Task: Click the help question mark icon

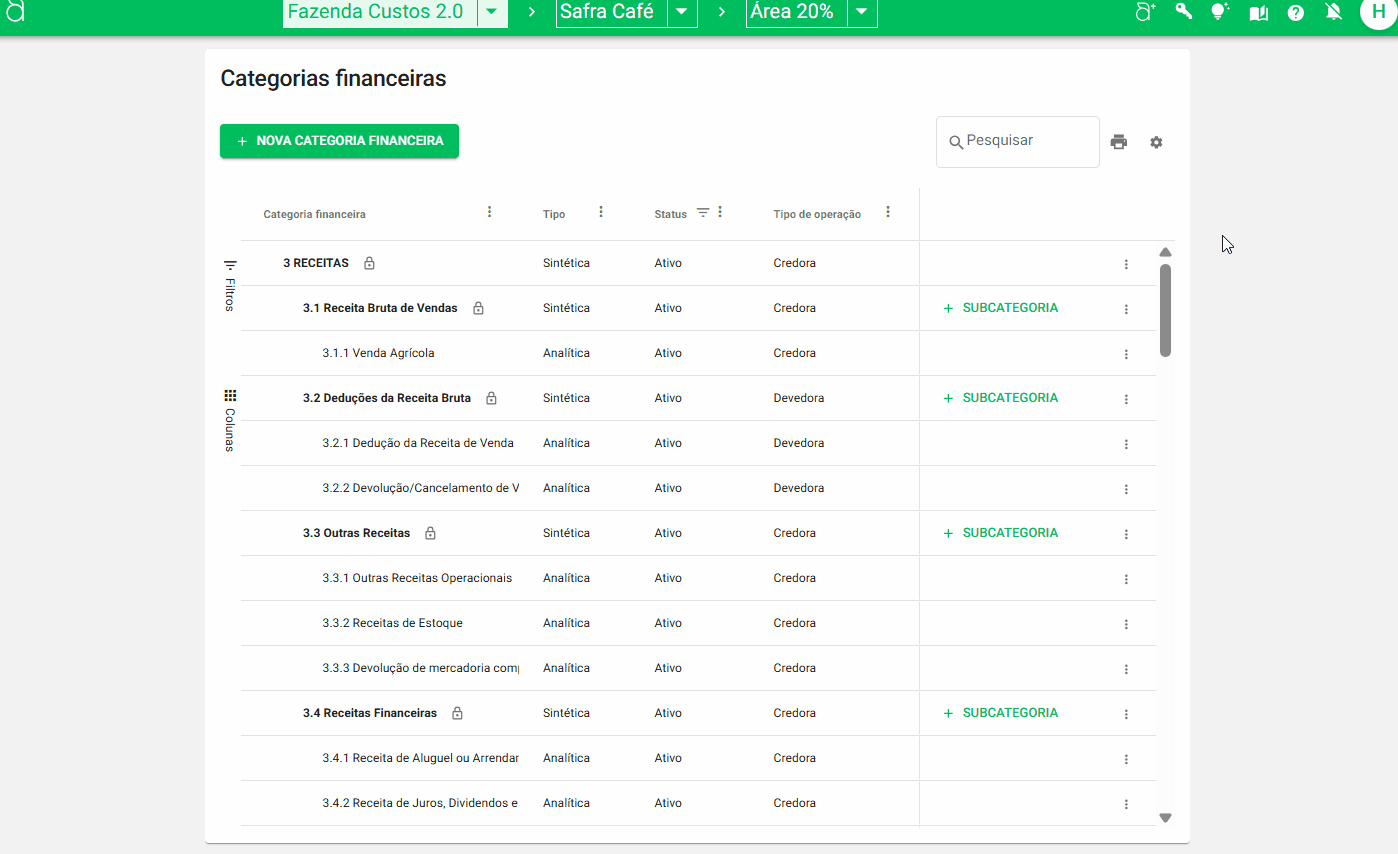Action: coord(1295,13)
